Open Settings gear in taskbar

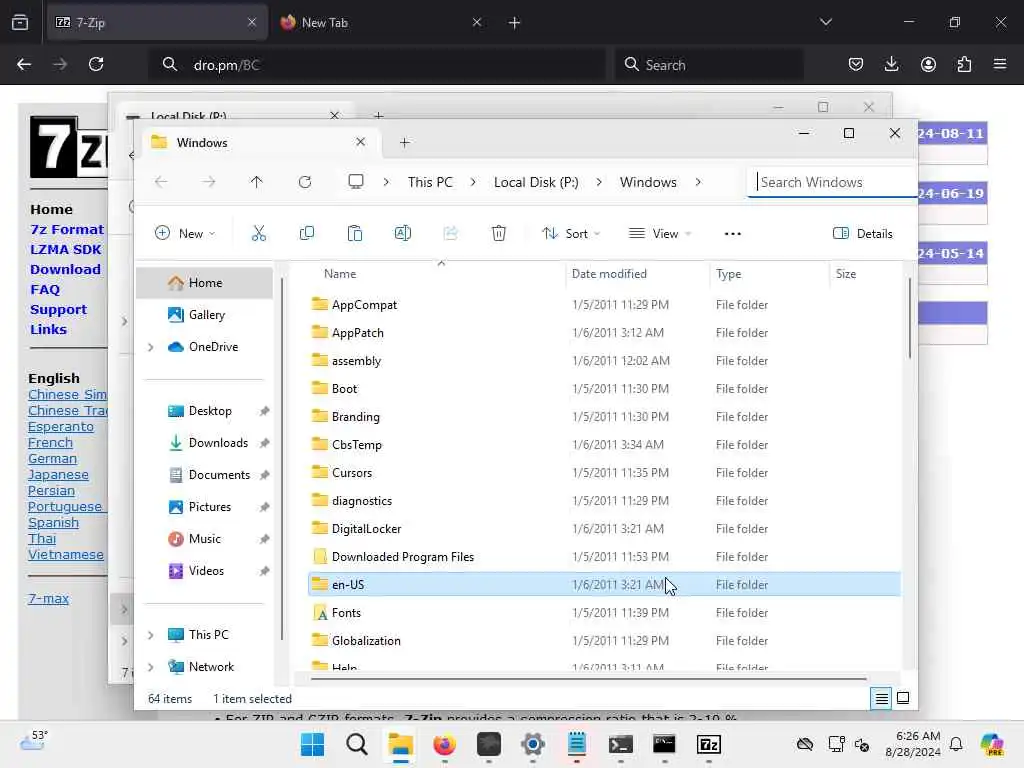pyautogui.click(x=532, y=744)
